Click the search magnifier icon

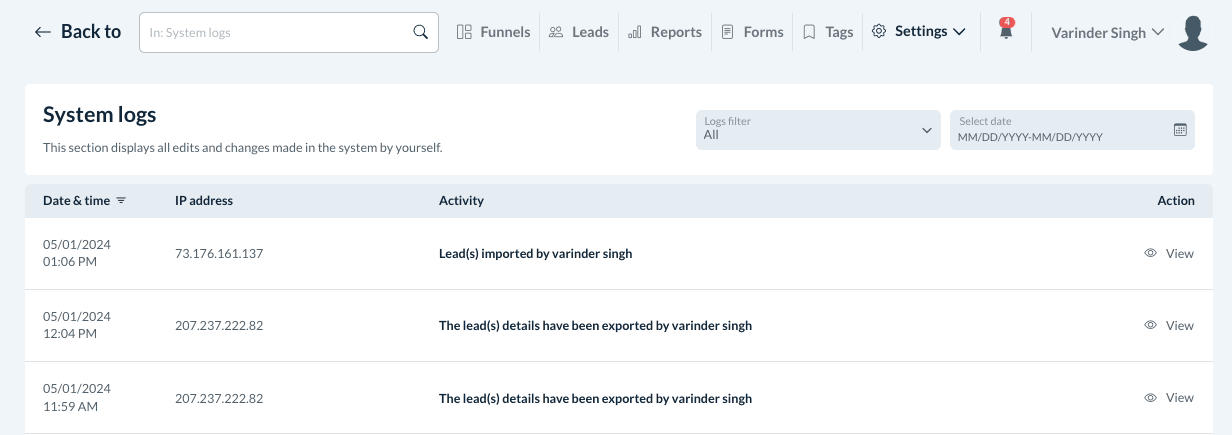(x=421, y=32)
